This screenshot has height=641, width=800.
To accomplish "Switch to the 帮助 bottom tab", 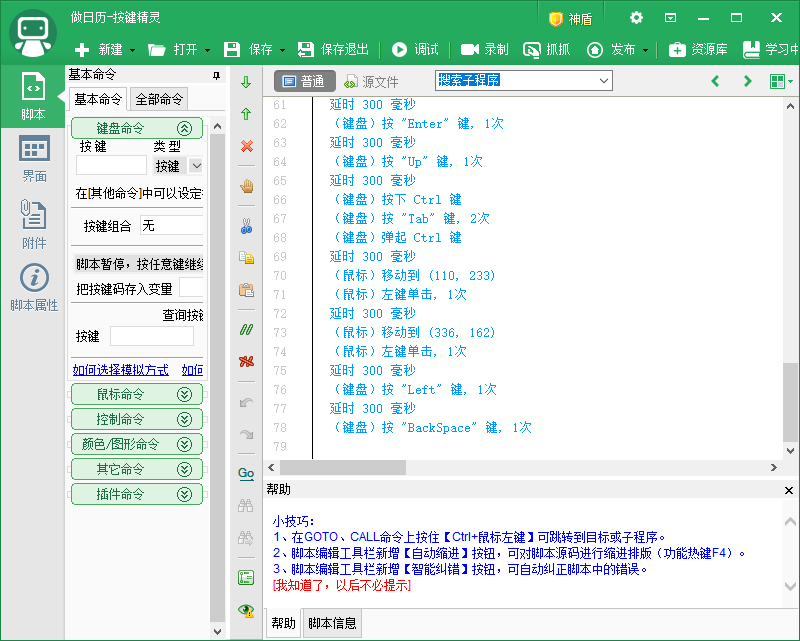I will 283,623.
